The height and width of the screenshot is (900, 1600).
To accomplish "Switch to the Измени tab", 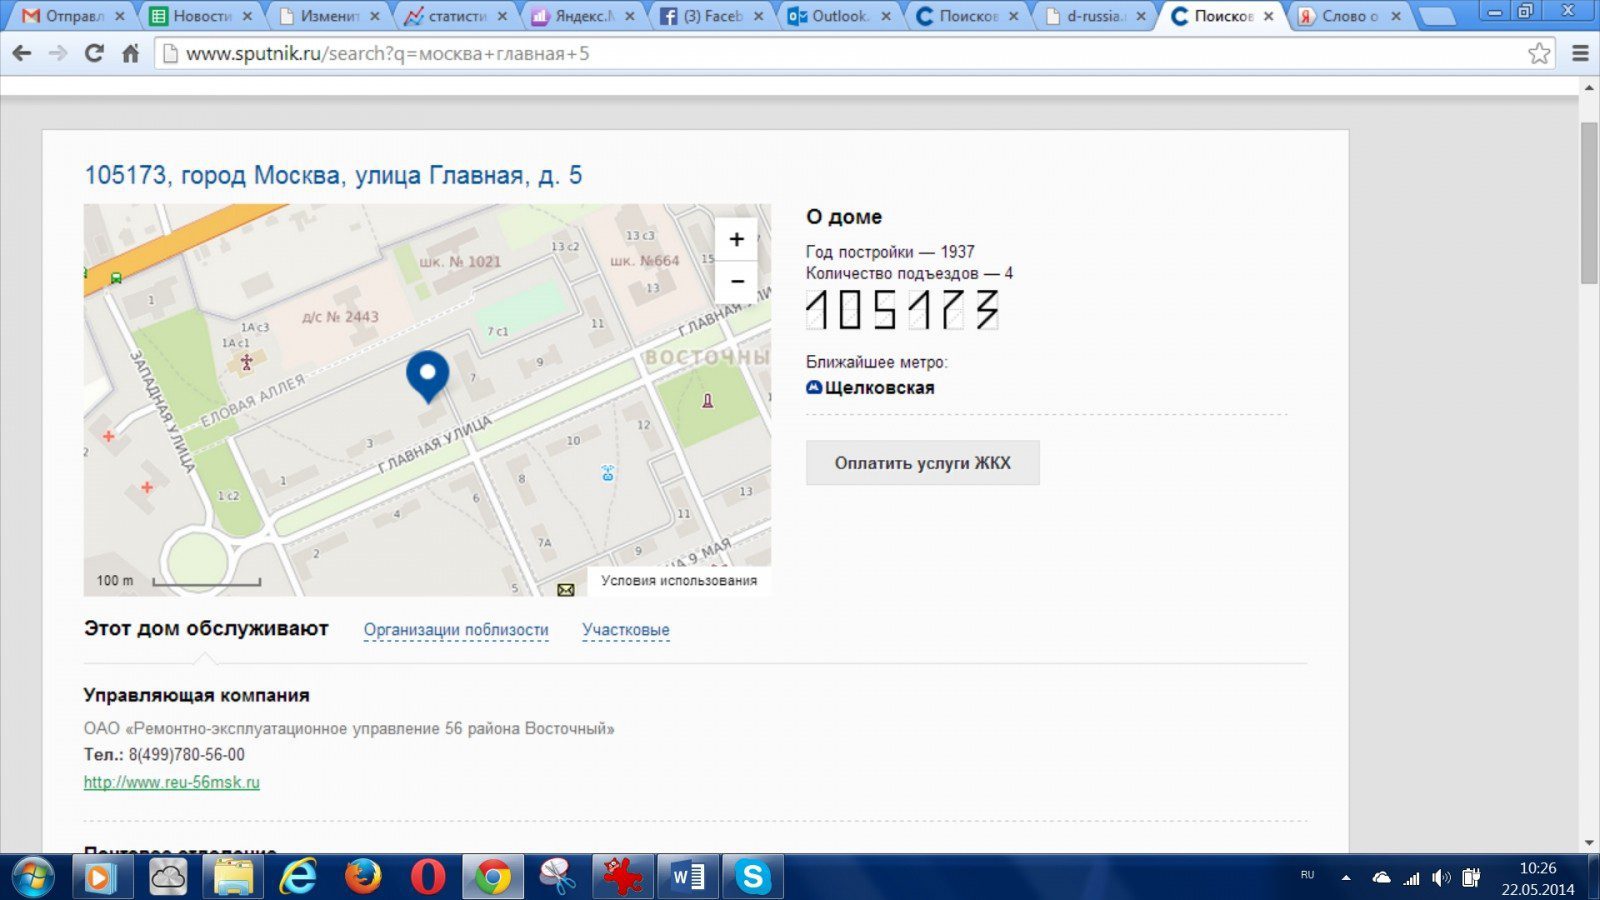I will click(x=328, y=16).
